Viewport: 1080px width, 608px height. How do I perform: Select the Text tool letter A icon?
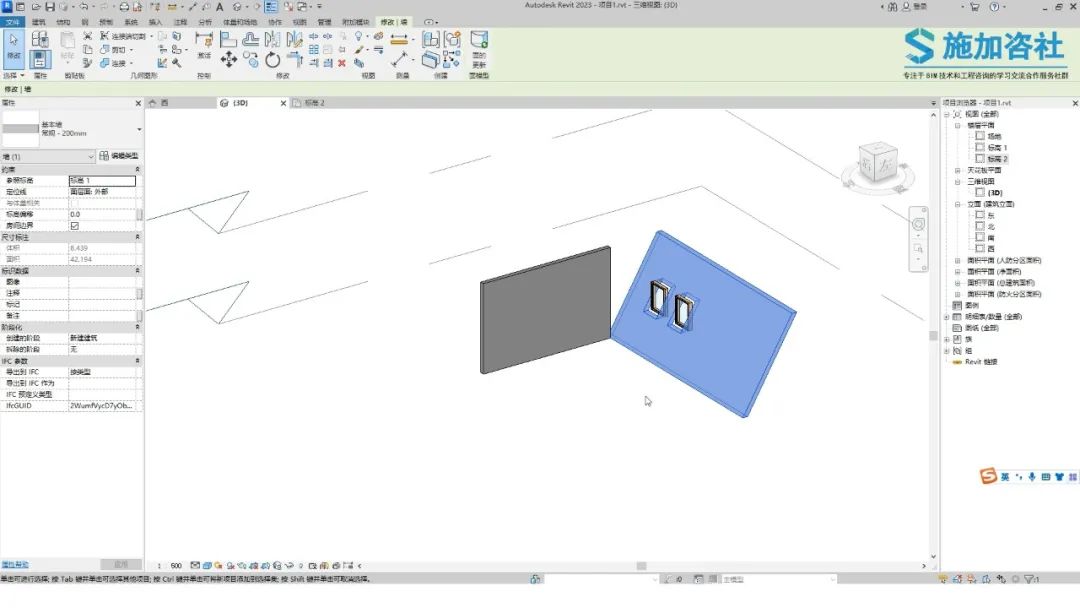pyautogui.click(x=220, y=7)
